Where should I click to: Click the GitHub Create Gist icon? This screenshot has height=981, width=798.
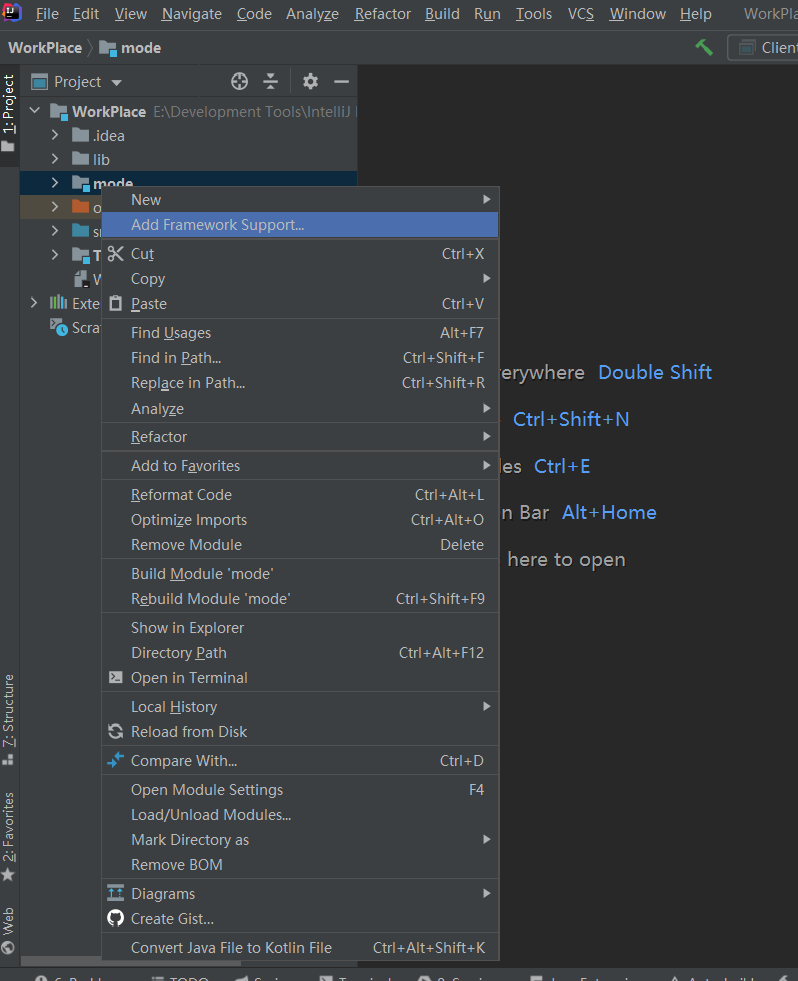pyautogui.click(x=116, y=918)
